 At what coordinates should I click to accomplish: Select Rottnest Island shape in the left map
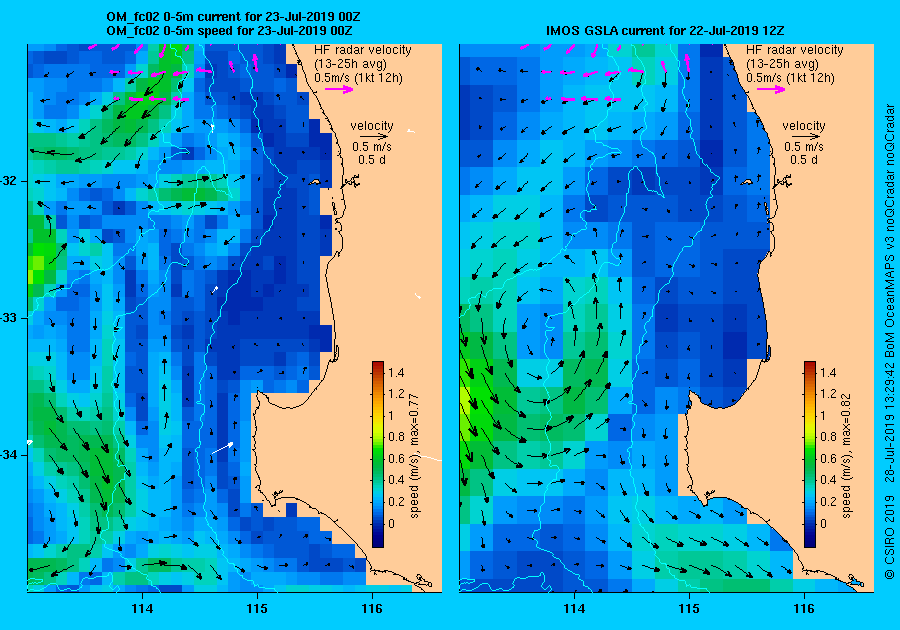(314, 182)
